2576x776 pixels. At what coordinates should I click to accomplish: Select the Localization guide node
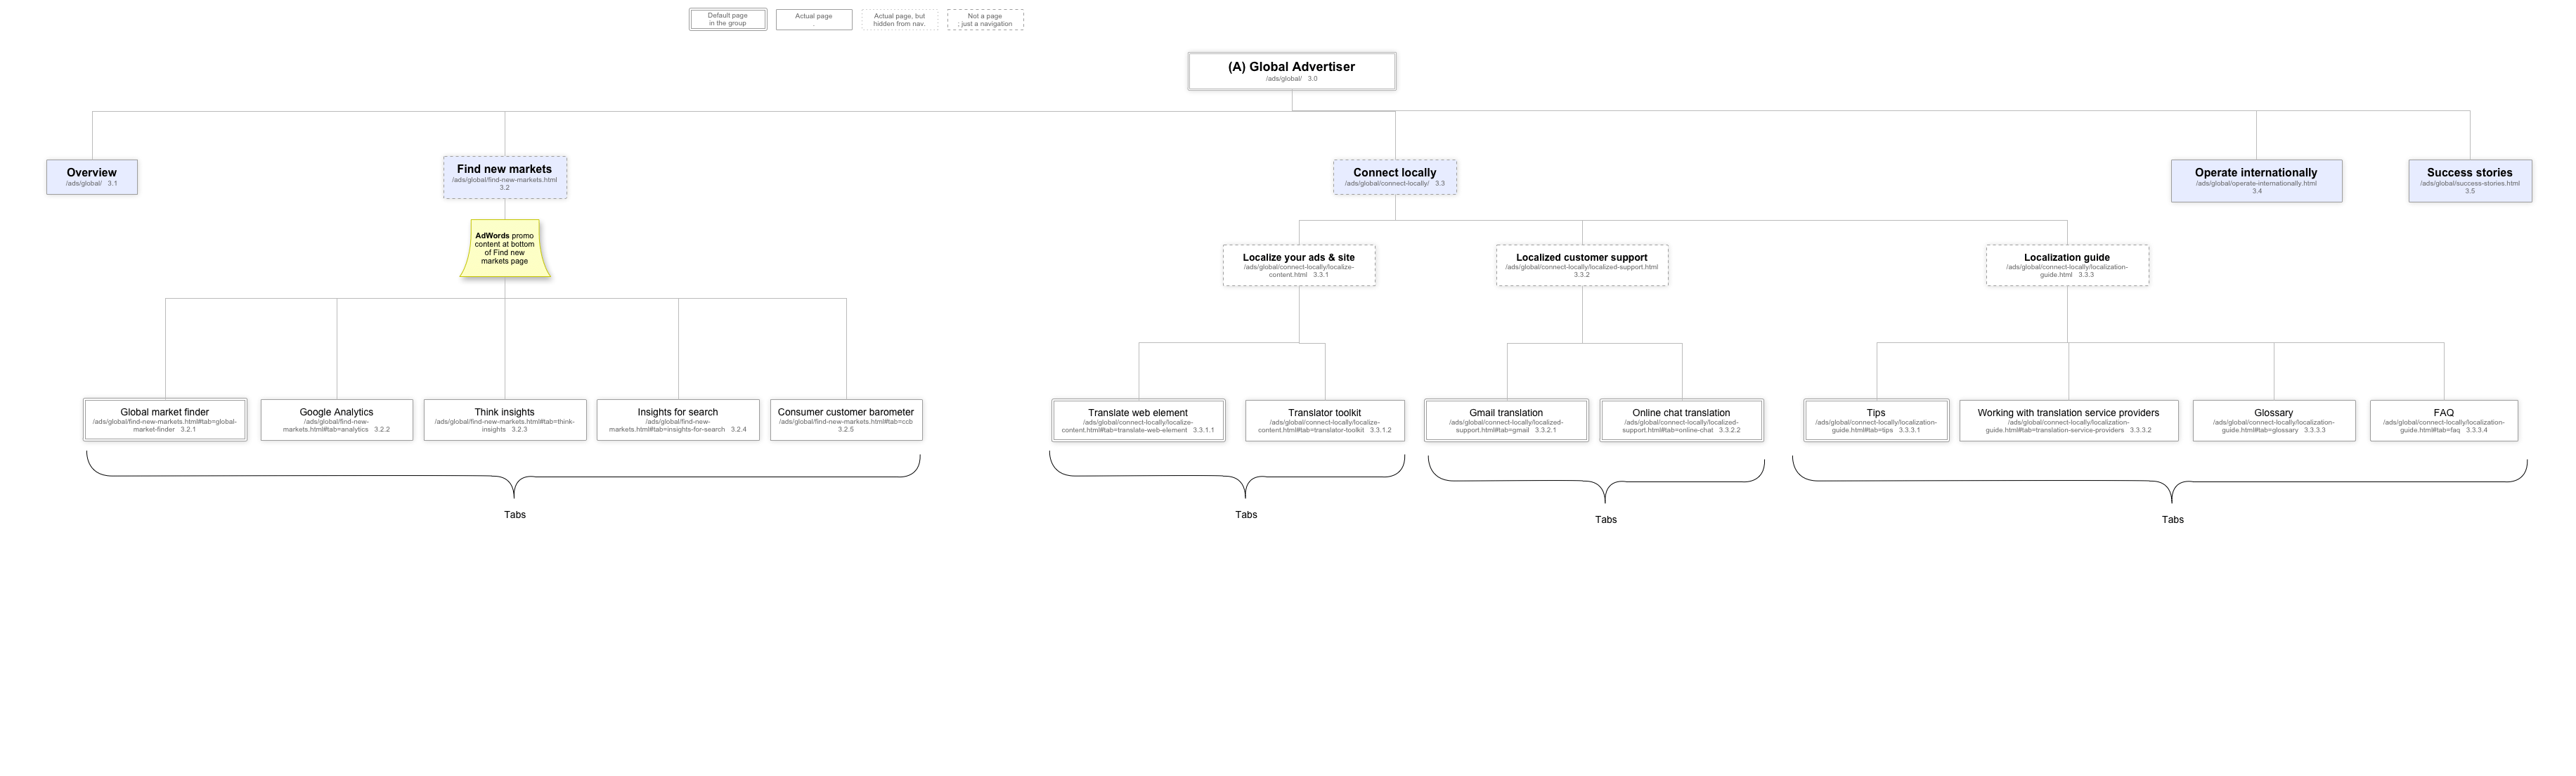coord(2067,265)
